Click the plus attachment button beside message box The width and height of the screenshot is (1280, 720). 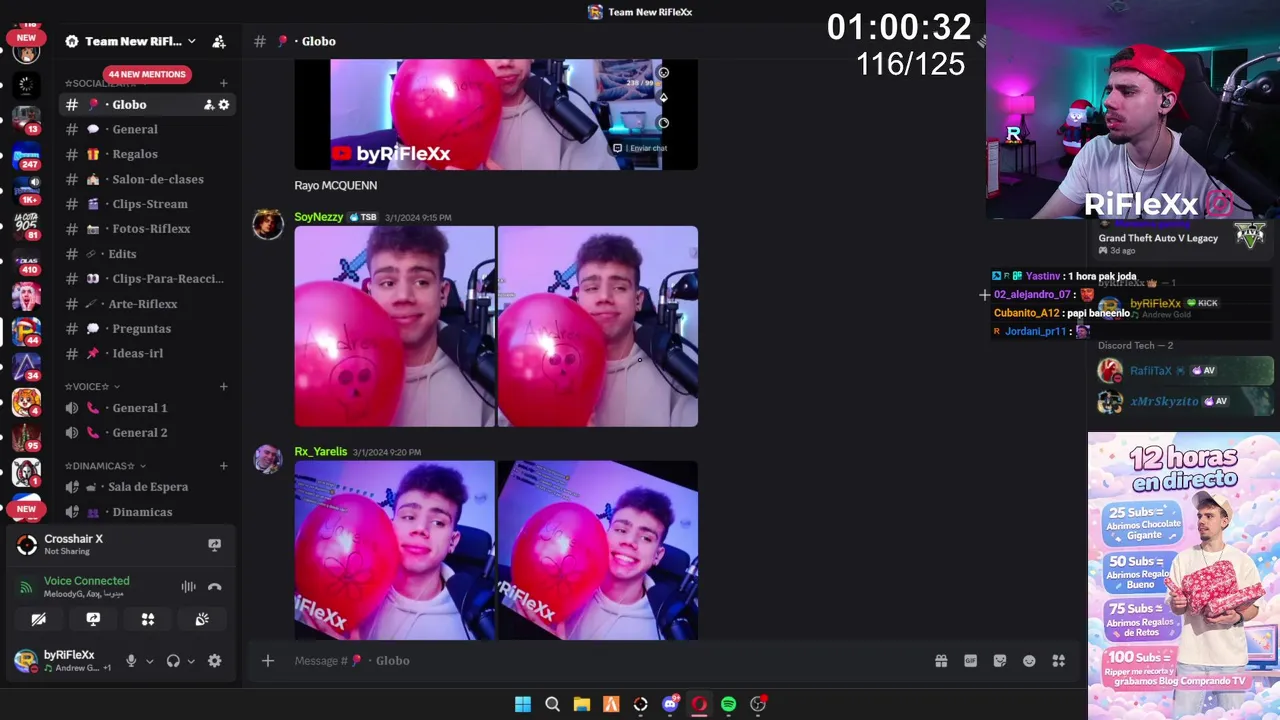tap(268, 661)
